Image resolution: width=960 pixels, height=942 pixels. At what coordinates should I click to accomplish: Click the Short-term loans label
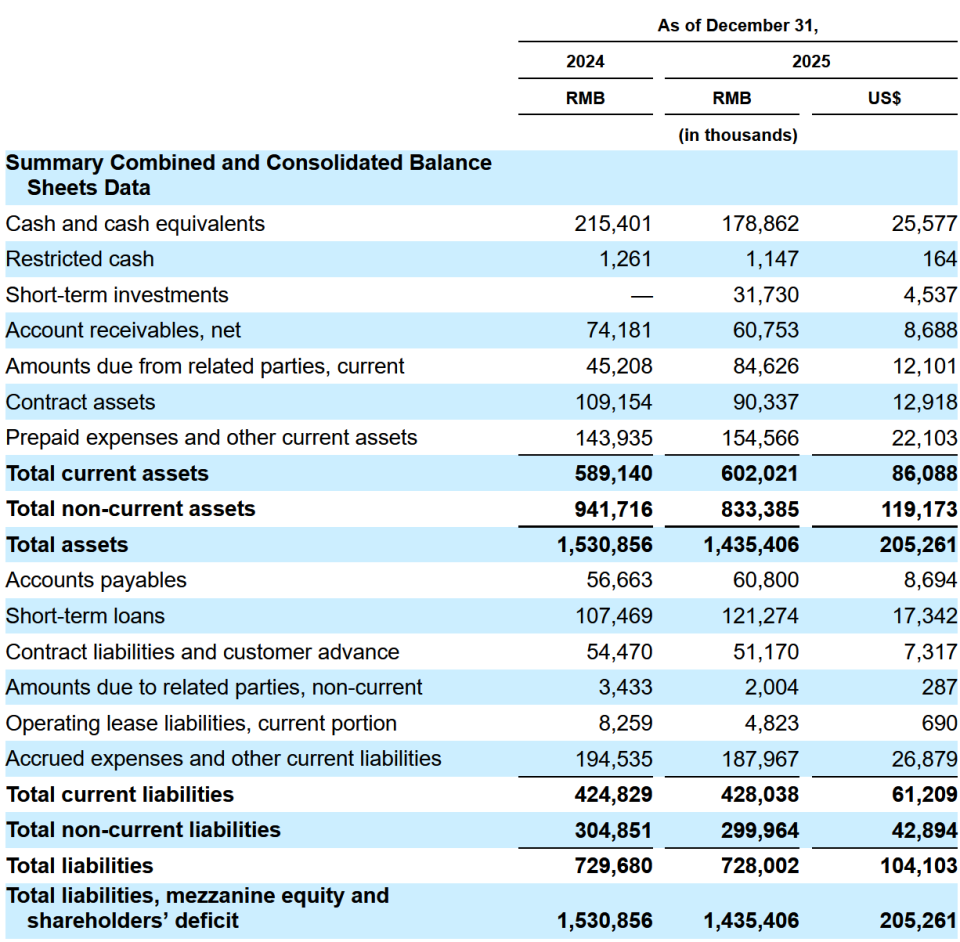click(85, 616)
